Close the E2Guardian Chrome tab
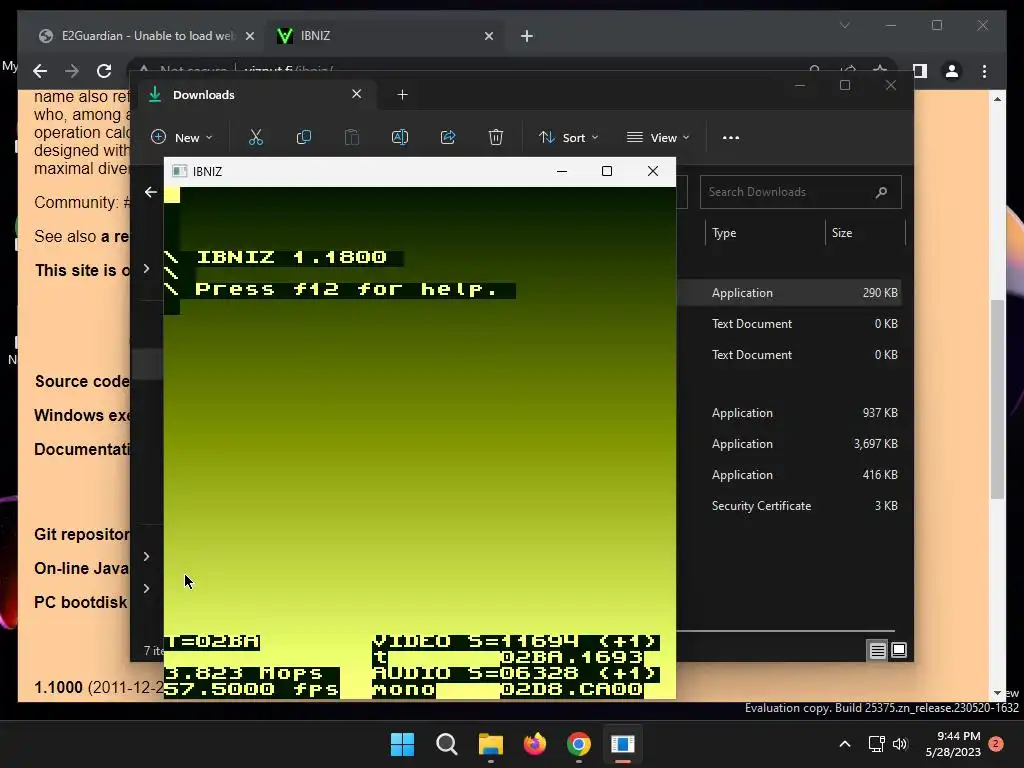 [249, 36]
